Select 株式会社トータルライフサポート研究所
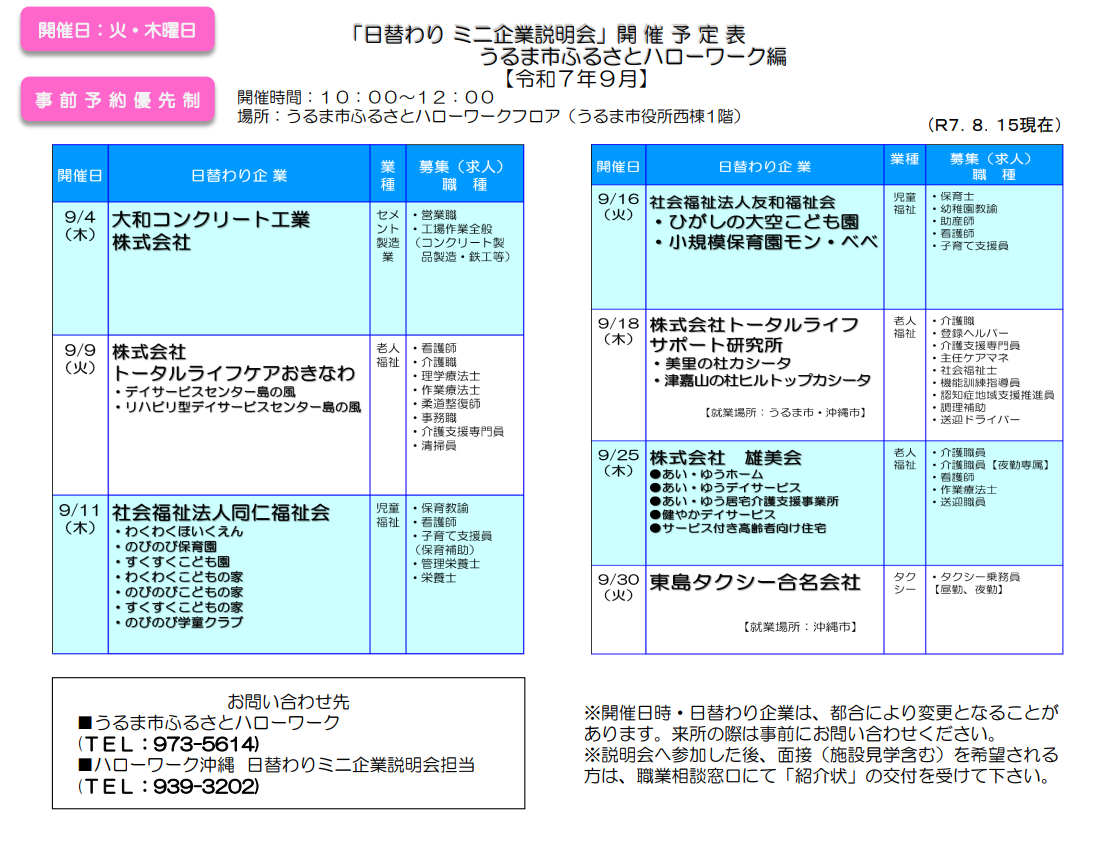This screenshot has height=843, width=1106. pos(754,334)
